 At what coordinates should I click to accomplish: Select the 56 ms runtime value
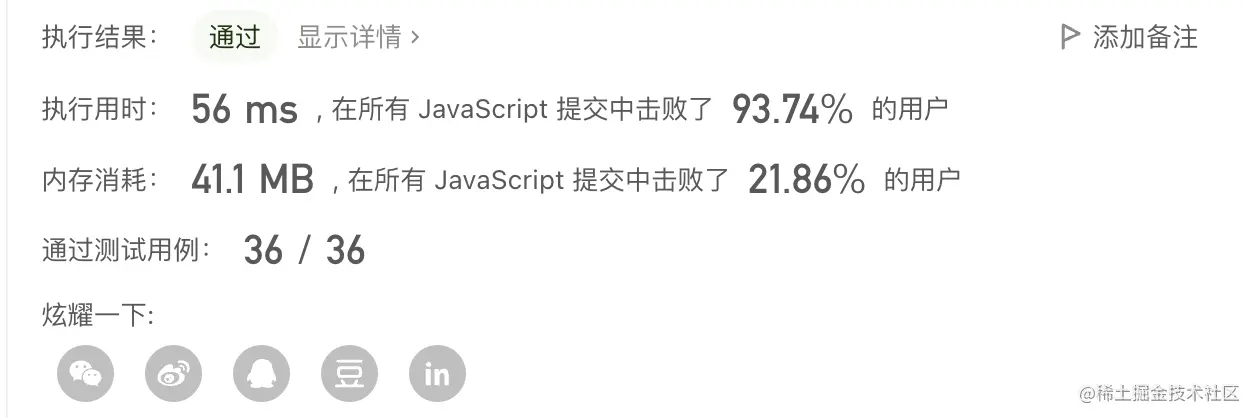pos(245,109)
